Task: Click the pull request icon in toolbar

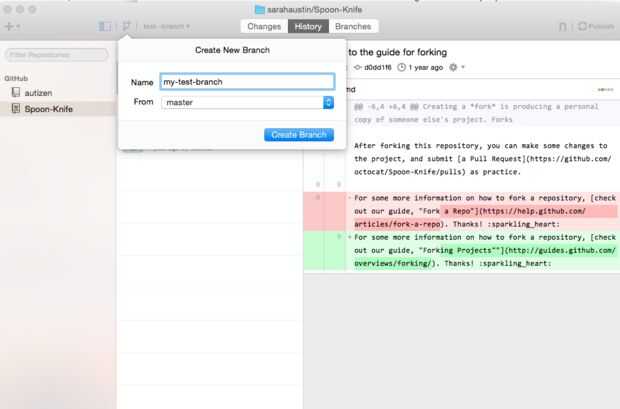Action: tap(562, 27)
